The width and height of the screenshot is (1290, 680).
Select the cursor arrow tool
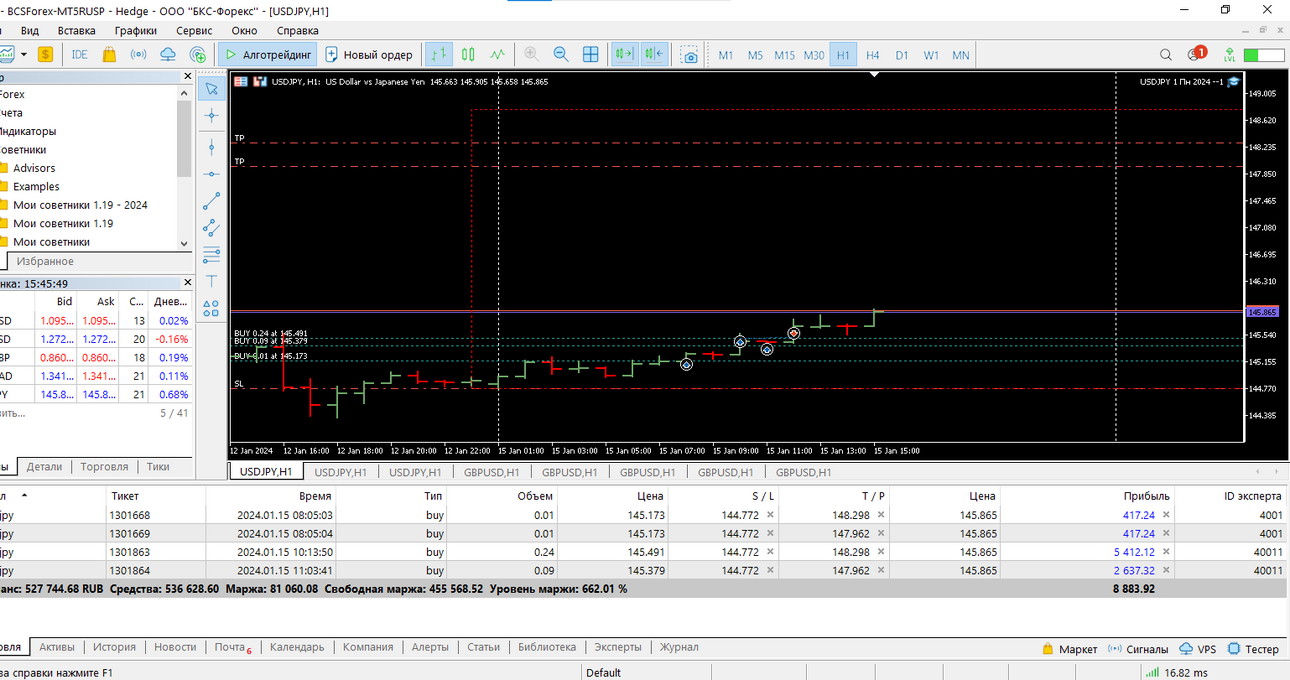pyautogui.click(x=211, y=89)
